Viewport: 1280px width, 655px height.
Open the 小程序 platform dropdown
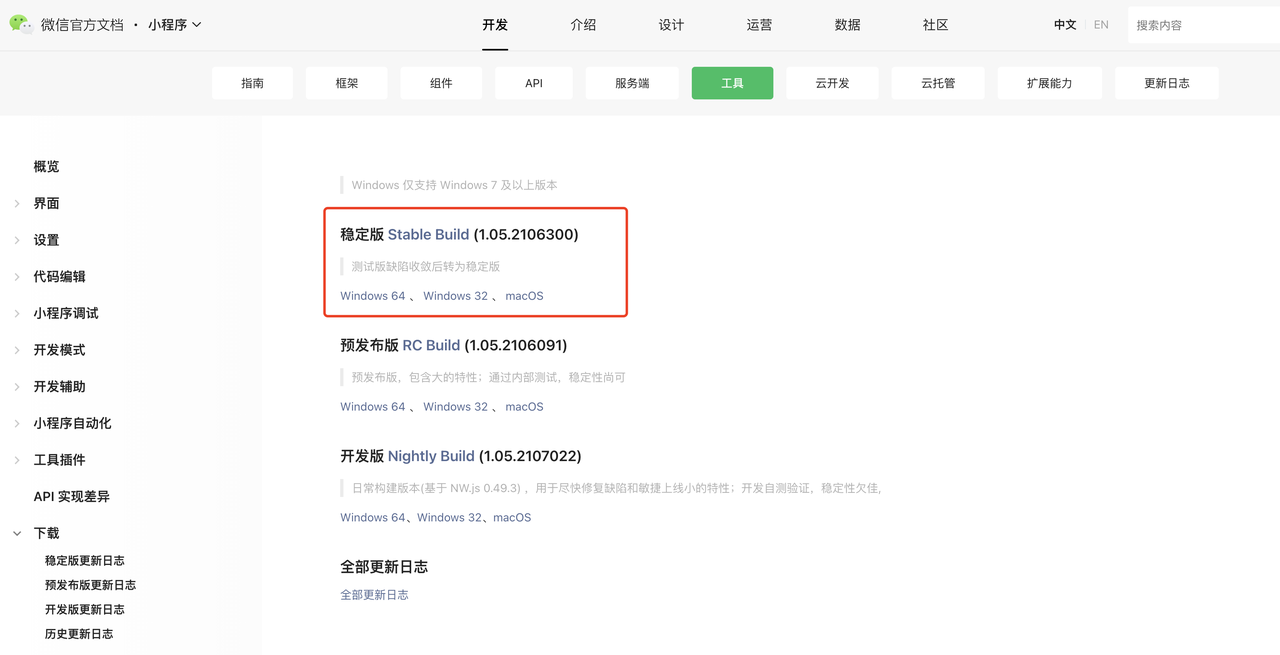(175, 25)
